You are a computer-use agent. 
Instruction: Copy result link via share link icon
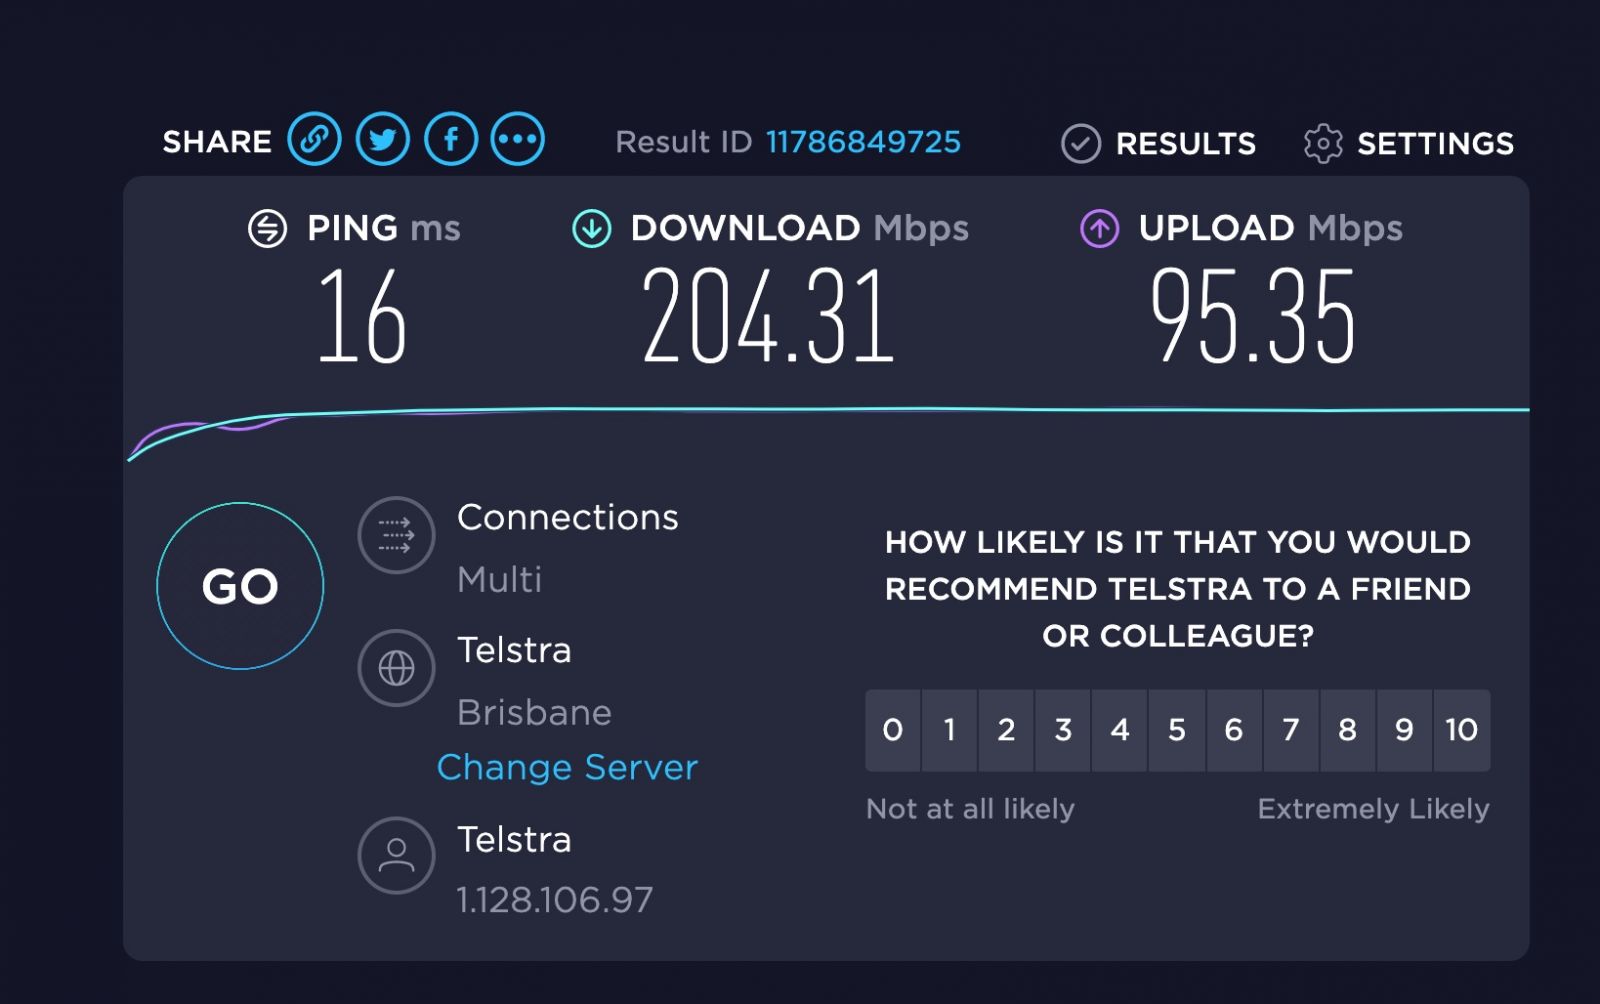[314, 139]
